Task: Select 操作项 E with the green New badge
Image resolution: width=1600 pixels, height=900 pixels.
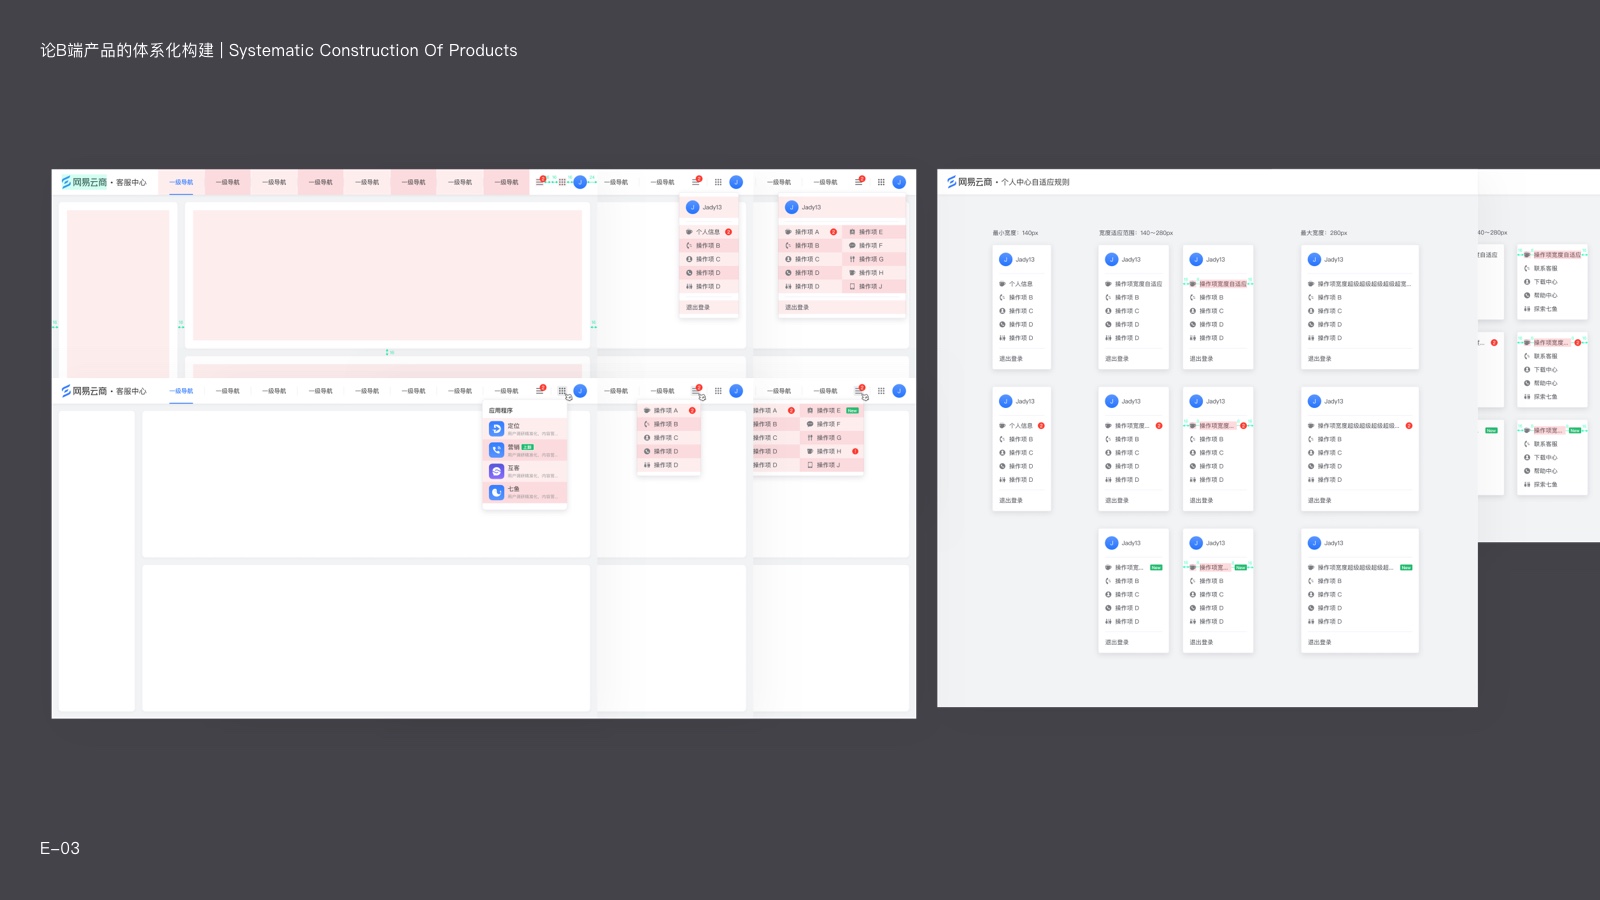Action: (x=833, y=411)
